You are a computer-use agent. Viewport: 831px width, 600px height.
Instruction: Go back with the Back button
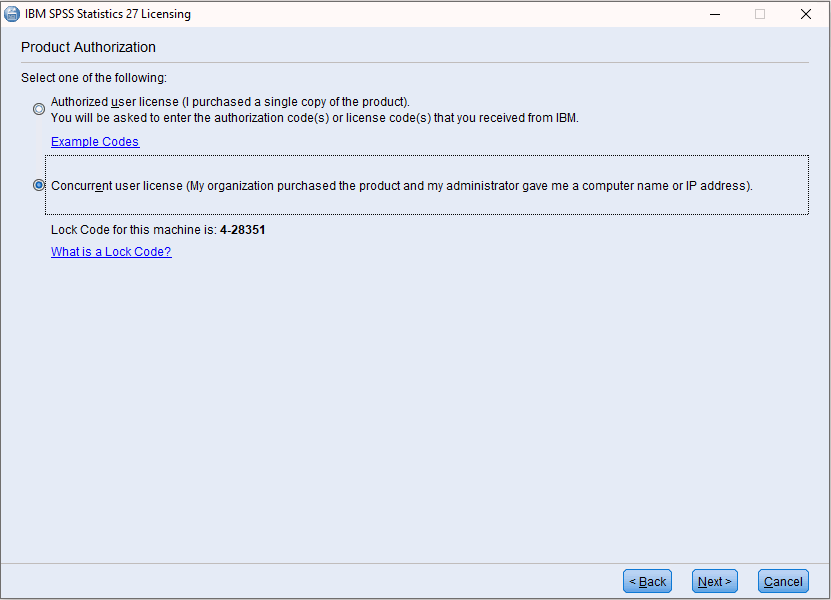point(647,581)
